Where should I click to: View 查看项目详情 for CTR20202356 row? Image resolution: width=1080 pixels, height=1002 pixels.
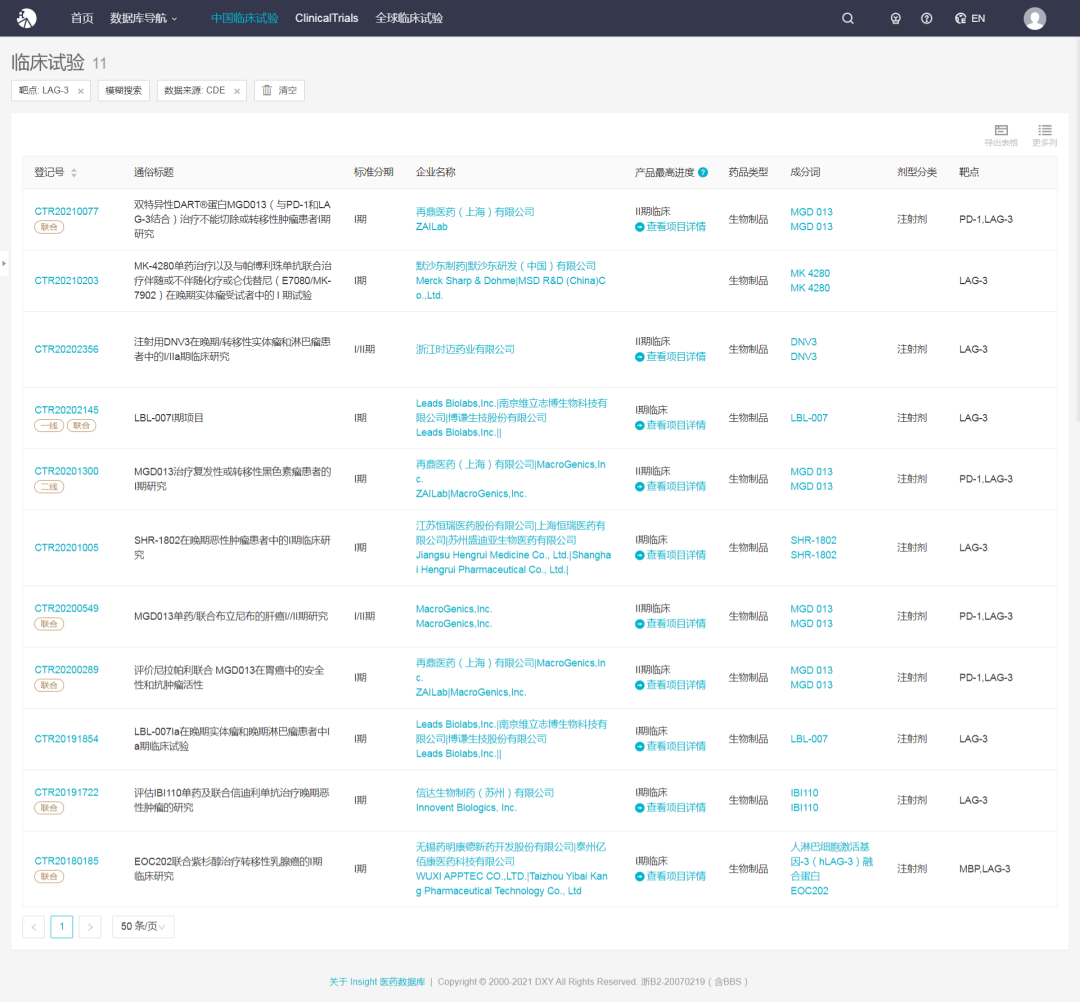click(670, 357)
